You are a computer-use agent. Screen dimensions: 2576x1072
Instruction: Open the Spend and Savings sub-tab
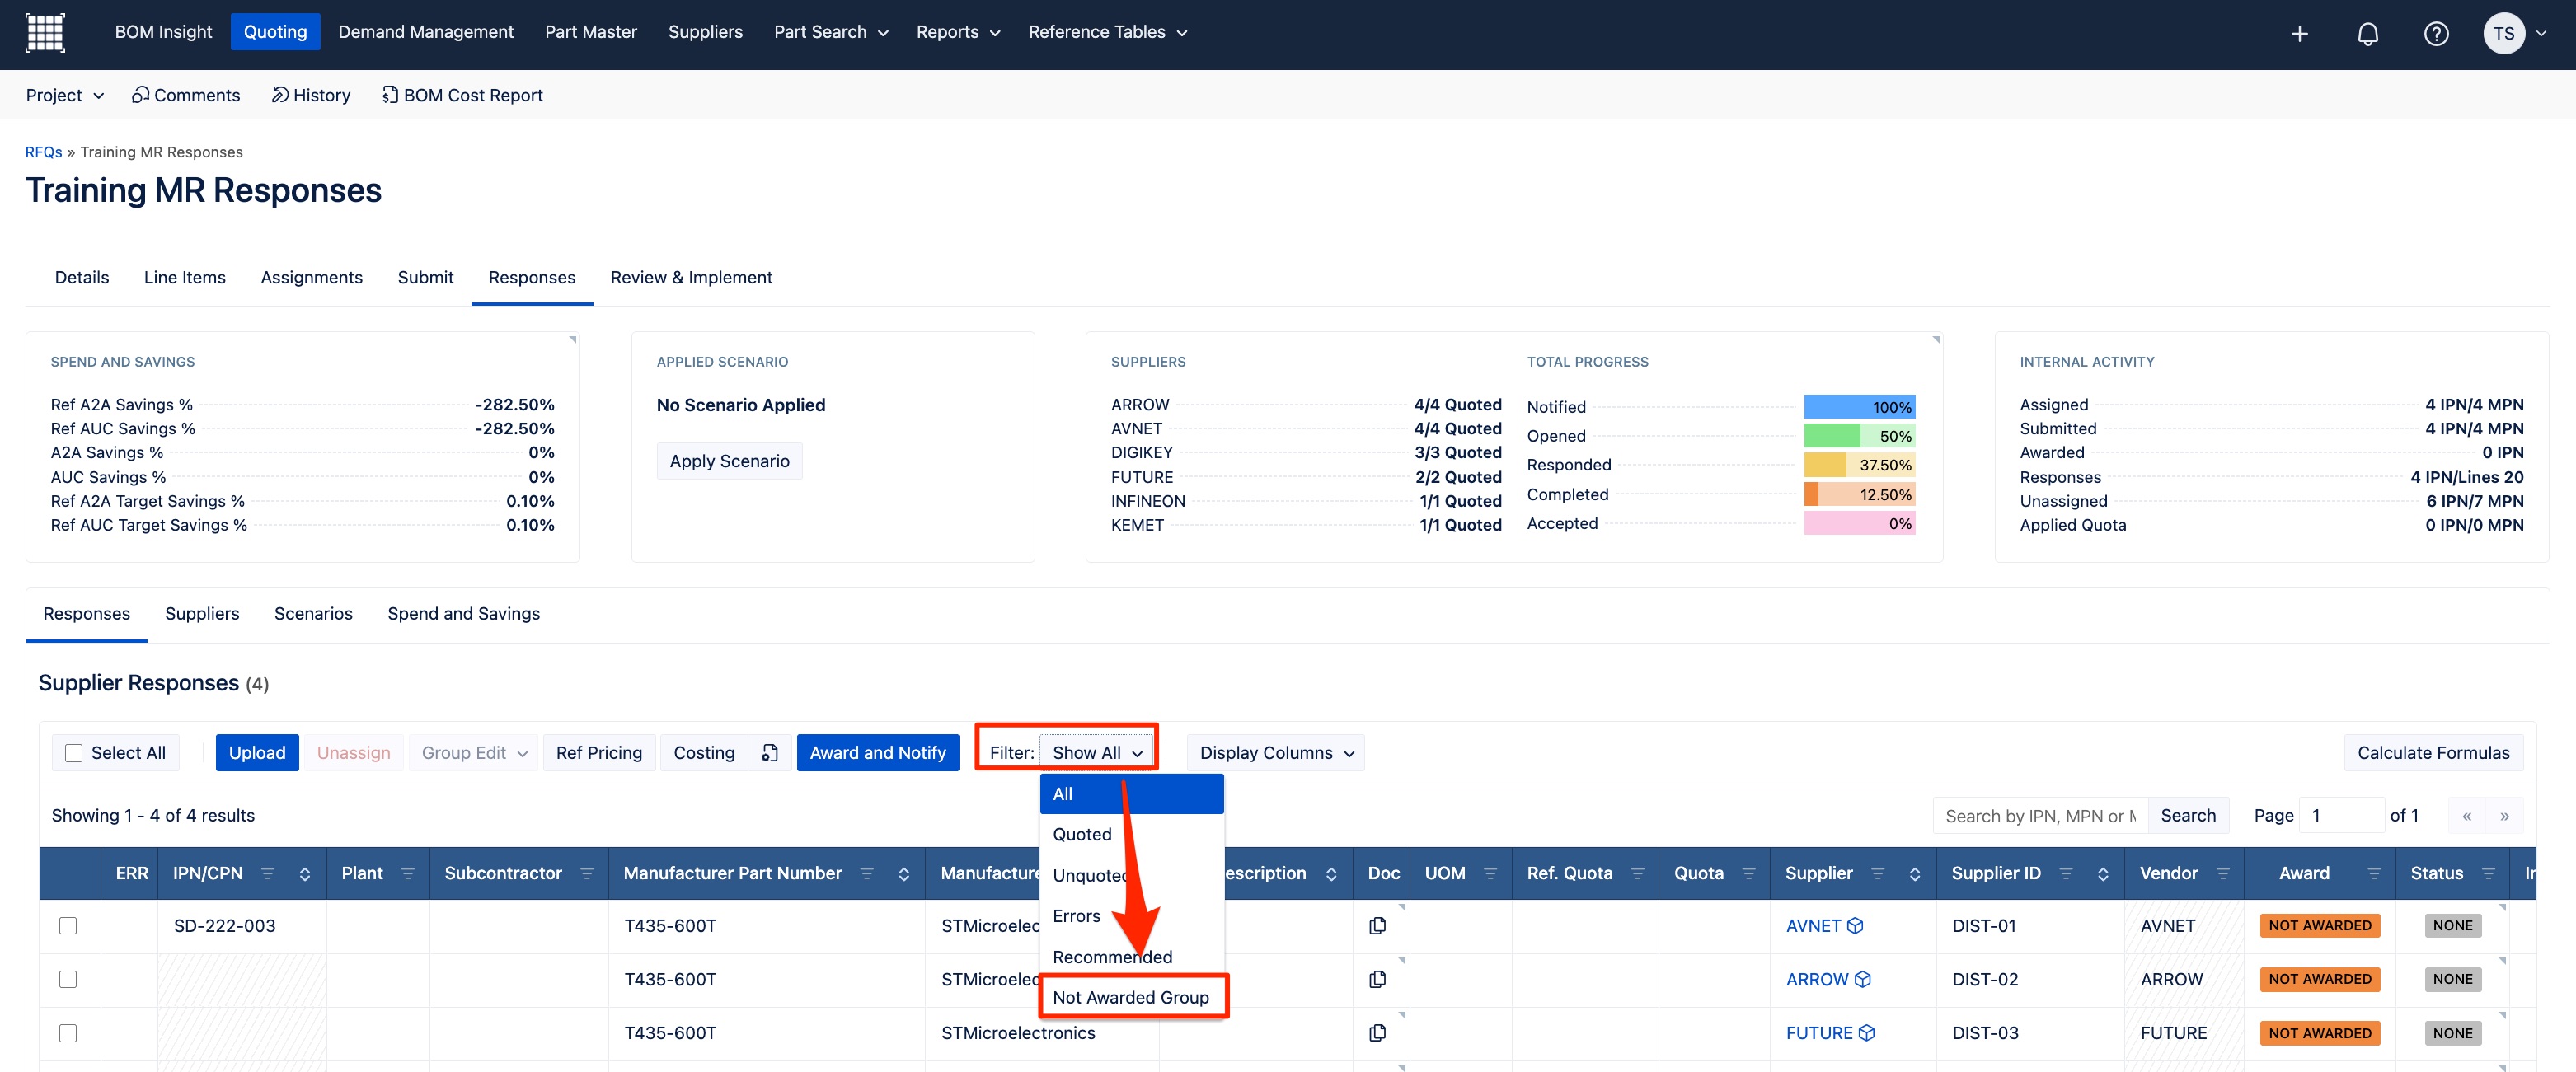(463, 614)
